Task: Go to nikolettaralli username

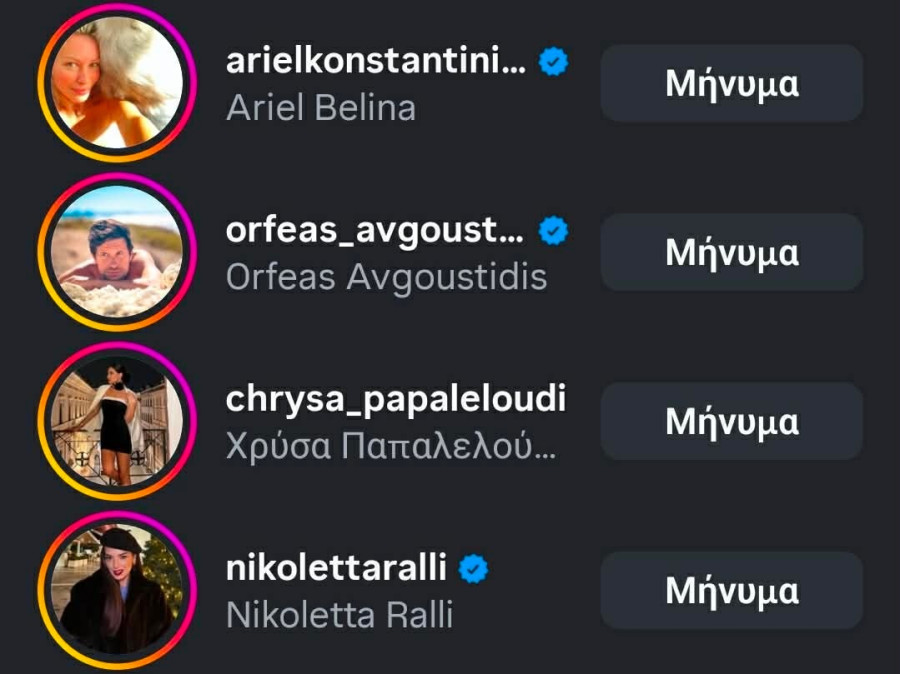Action: pos(336,568)
